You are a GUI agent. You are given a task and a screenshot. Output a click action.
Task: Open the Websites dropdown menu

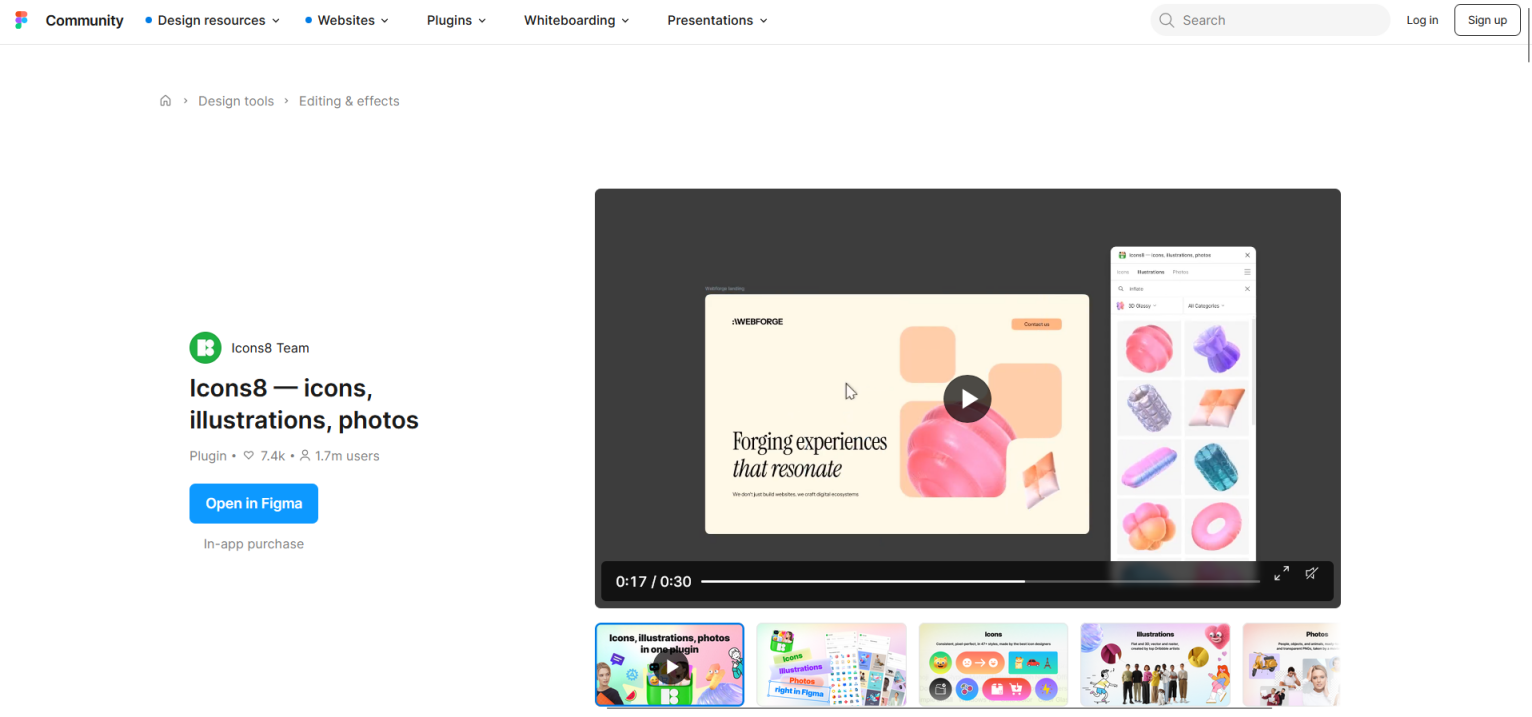click(x=346, y=20)
